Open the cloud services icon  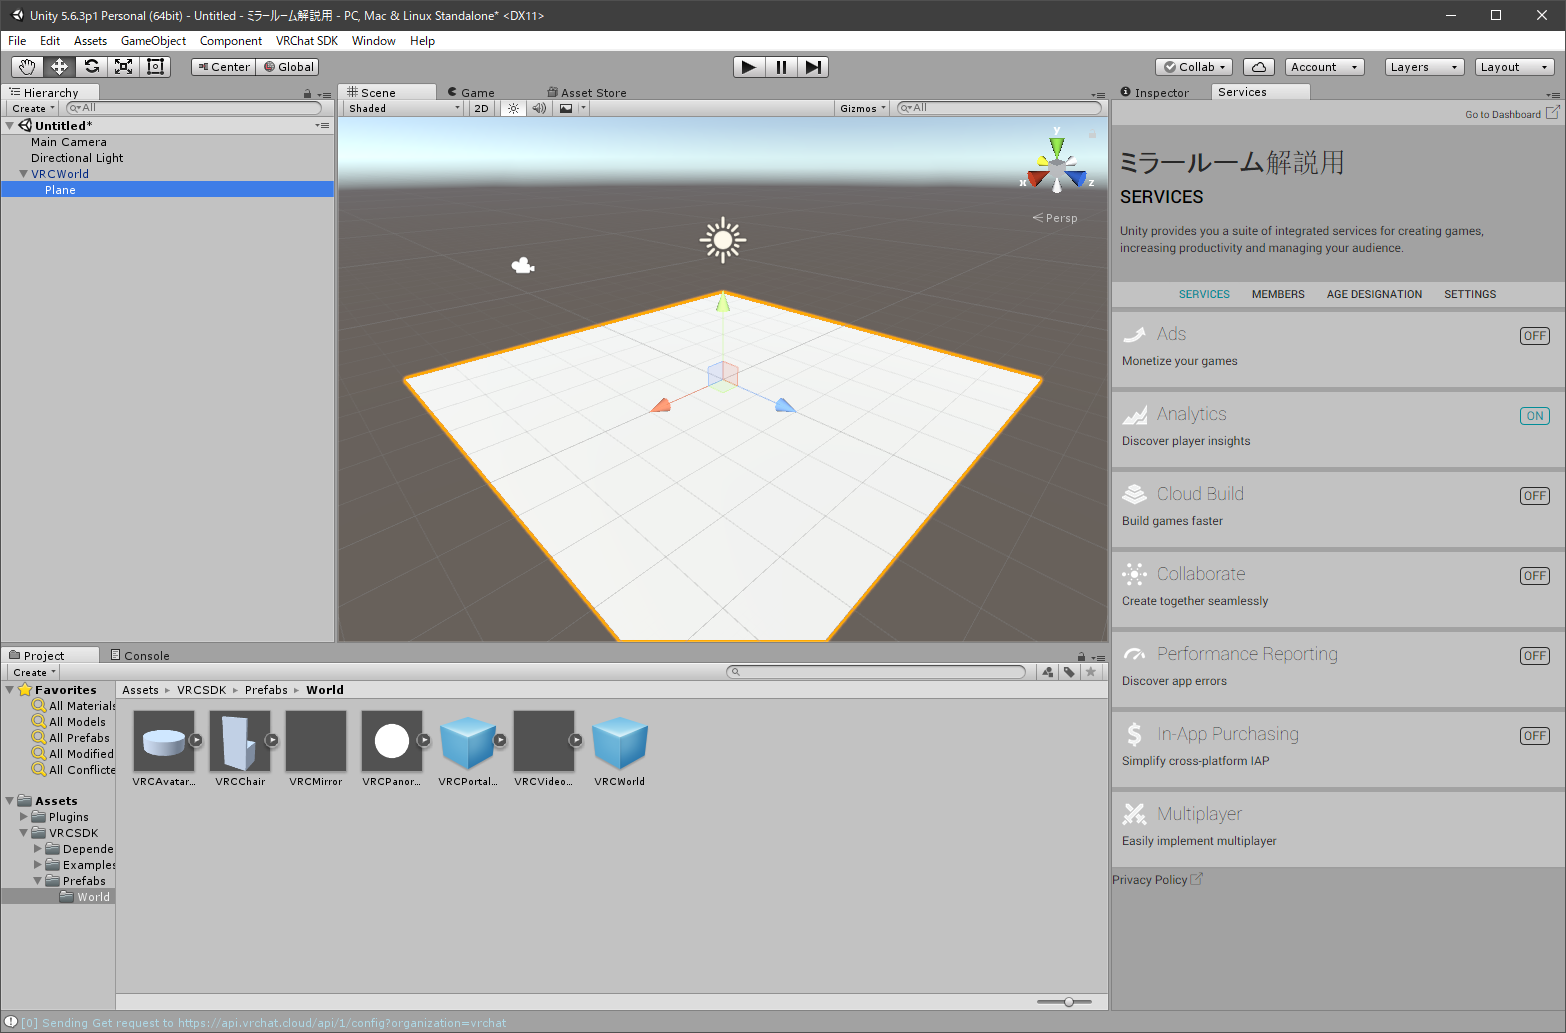coord(1259,67)
